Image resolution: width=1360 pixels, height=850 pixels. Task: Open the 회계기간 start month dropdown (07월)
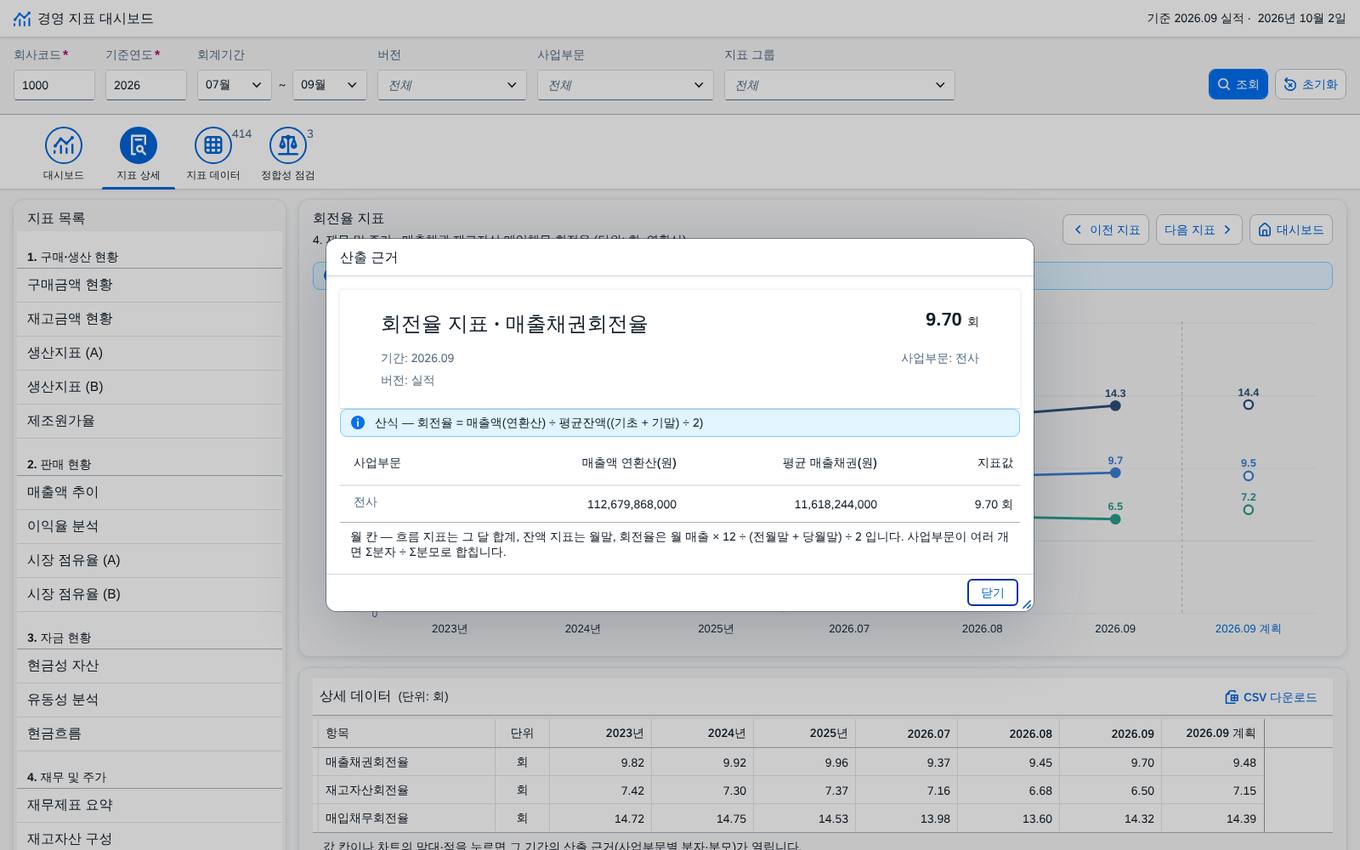click(x=234, y=85)
